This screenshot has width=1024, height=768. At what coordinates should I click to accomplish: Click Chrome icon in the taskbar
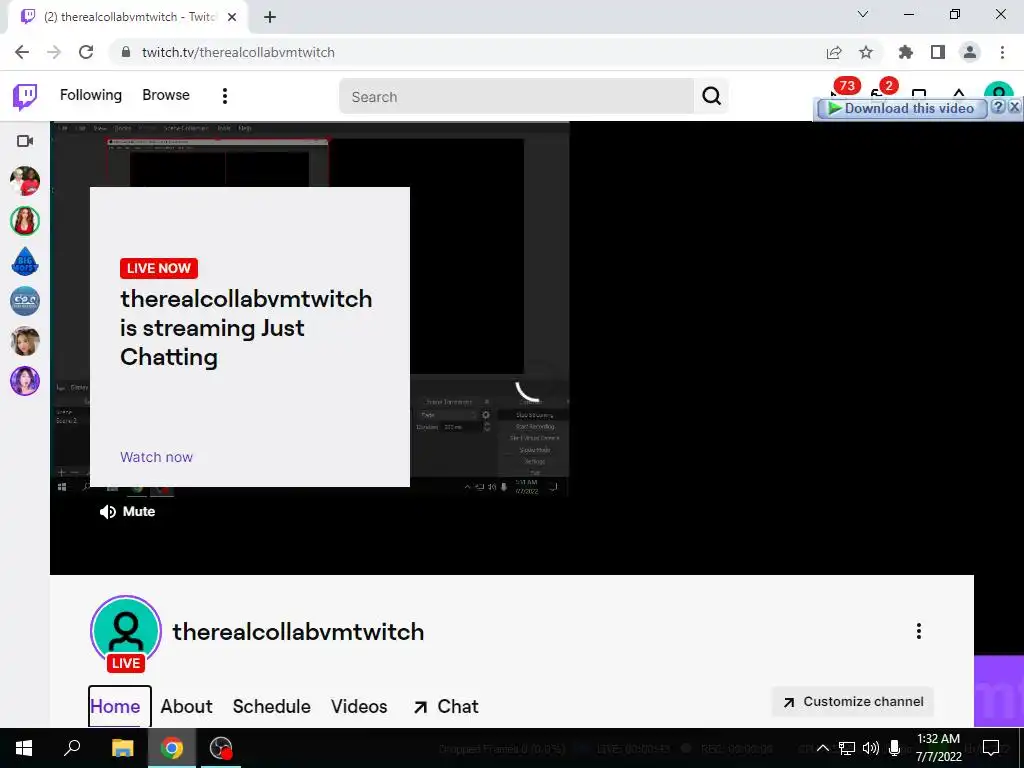point(172,748)
